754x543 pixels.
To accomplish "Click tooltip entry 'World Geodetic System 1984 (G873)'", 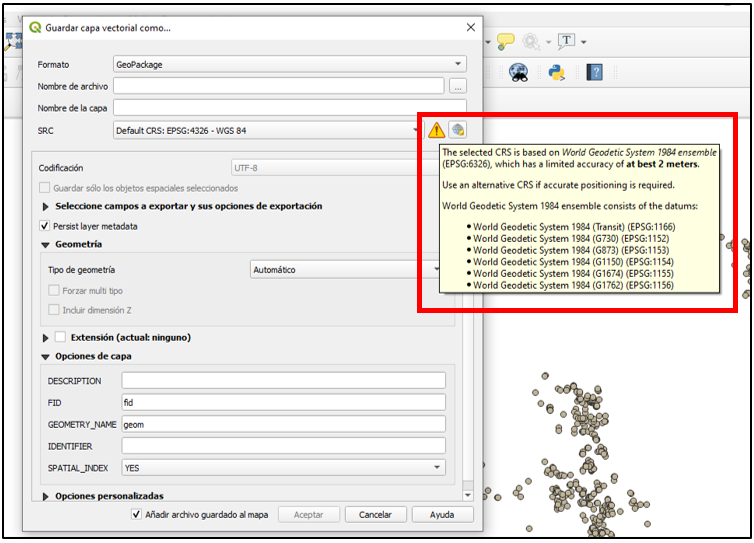I will click(x=546, y=250).
